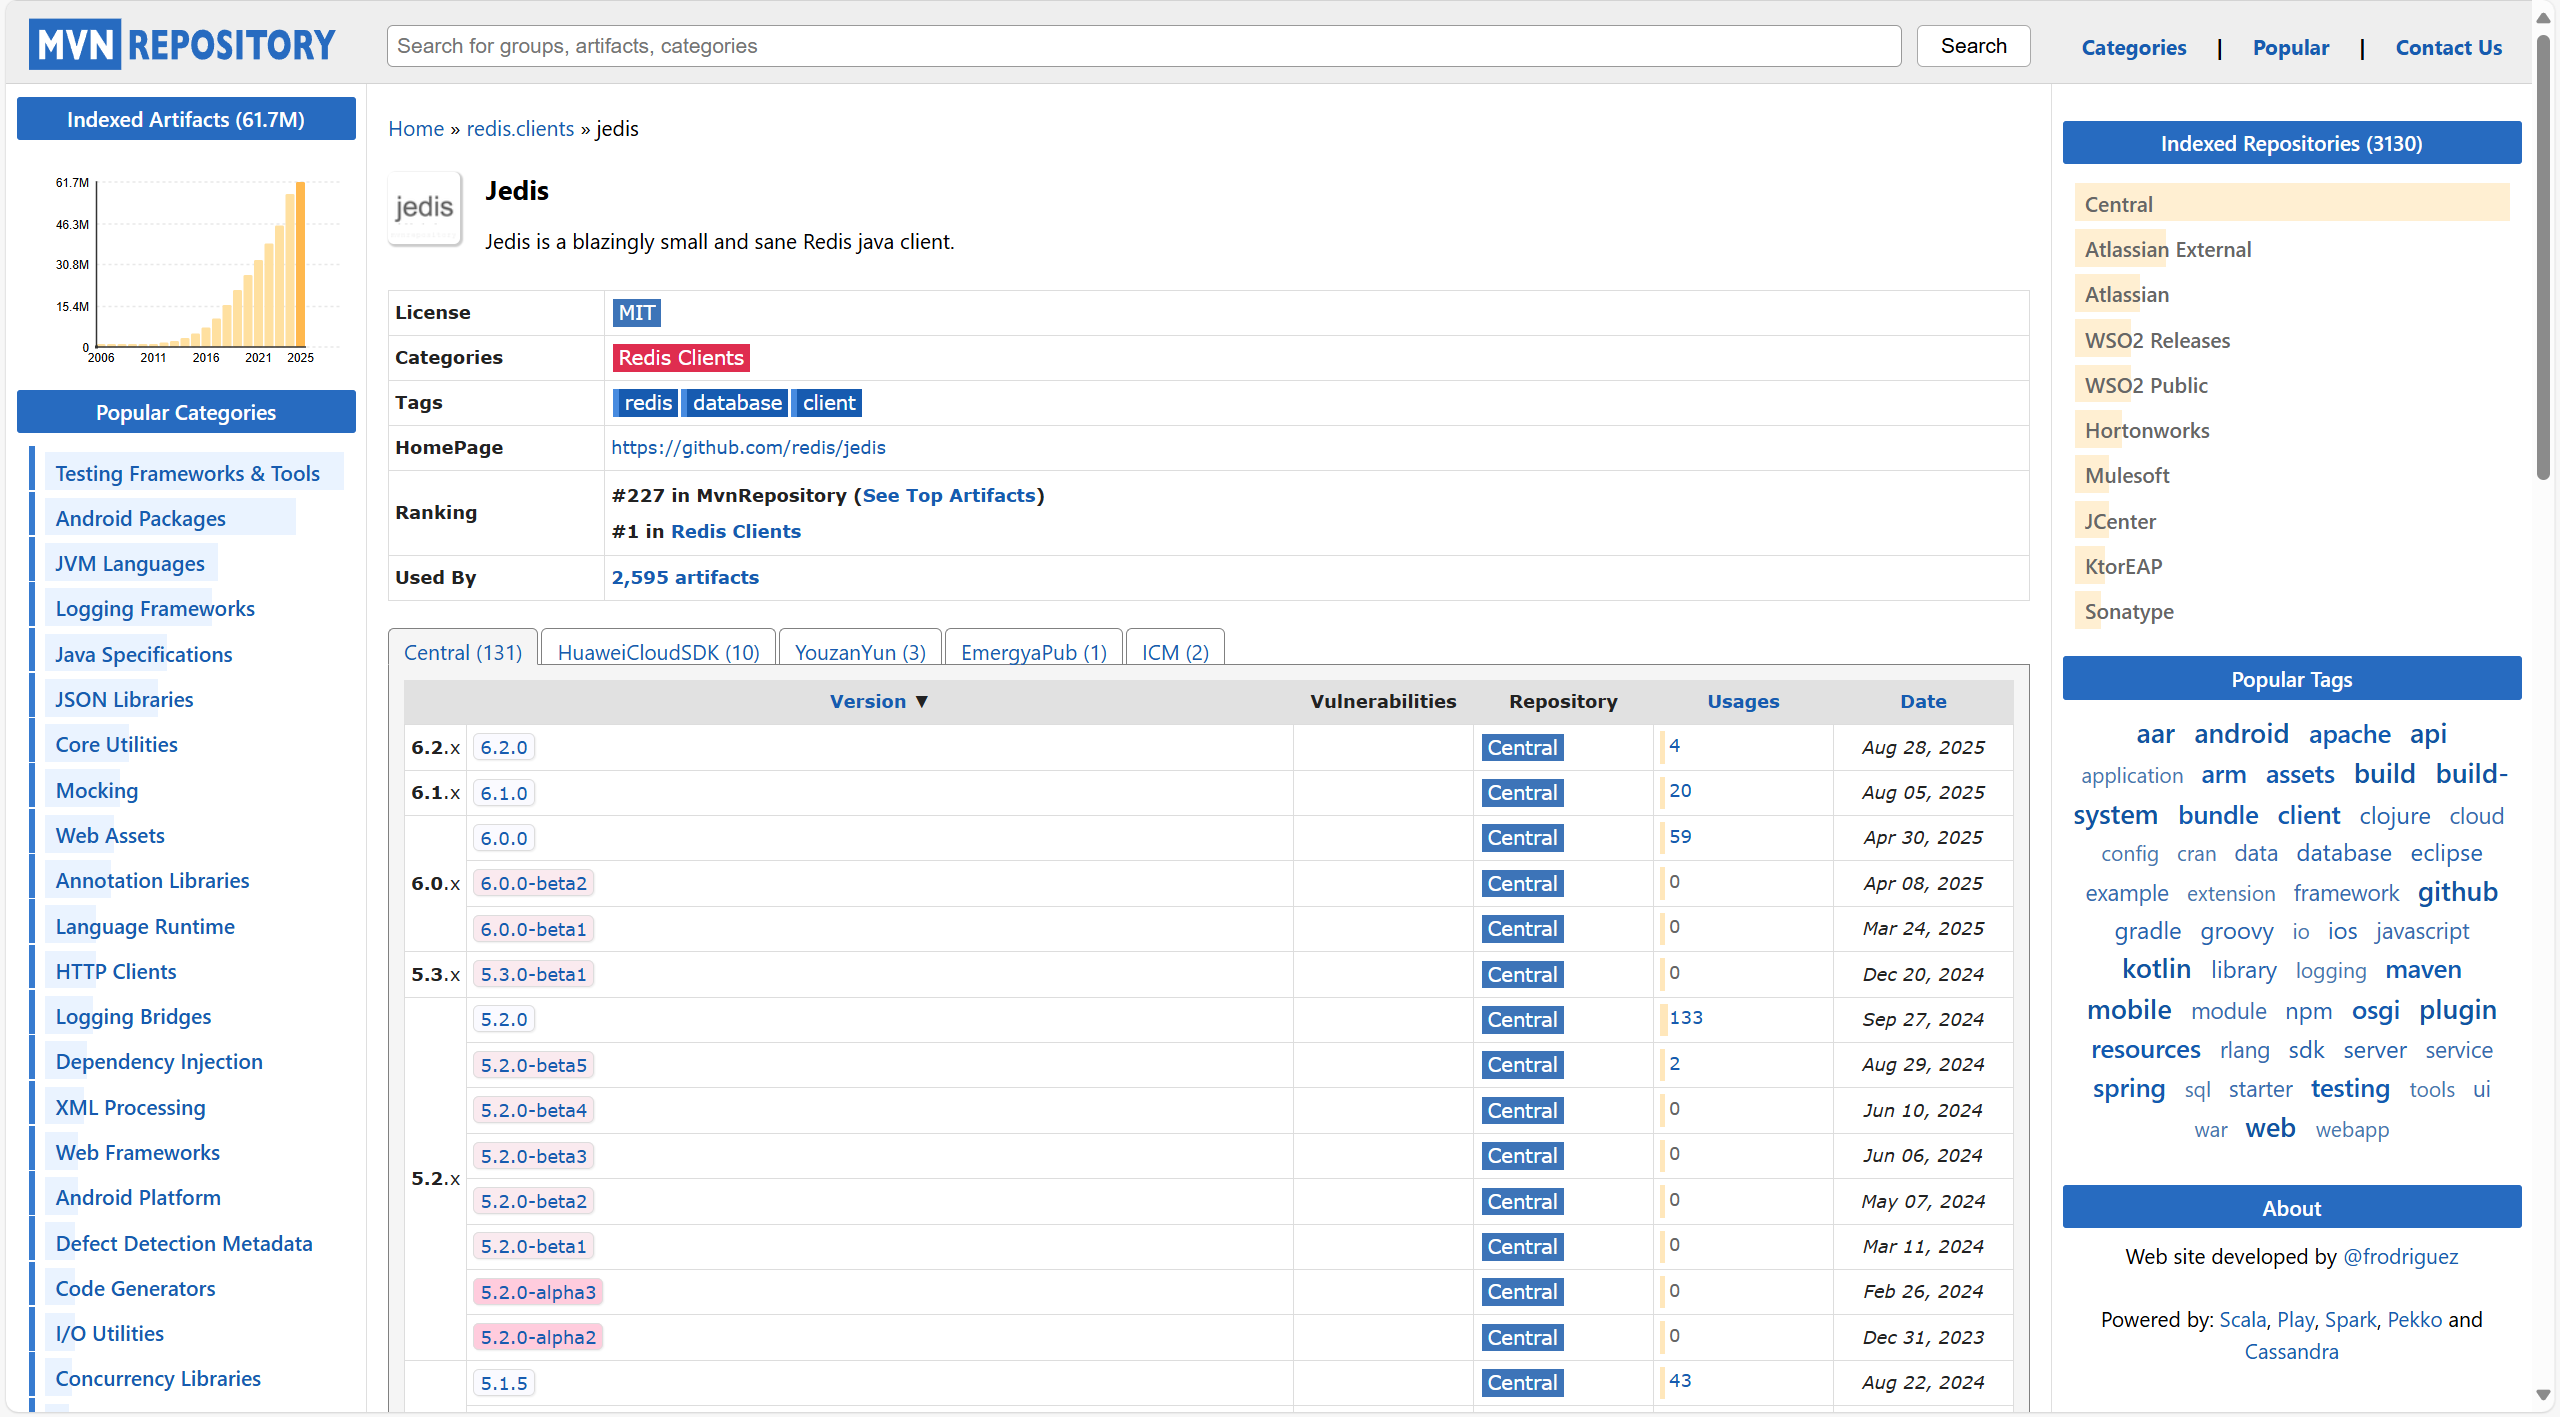This screenshot has width=2560, height=1417.
Task: Open Sonatype repository
Action: click(2128, 612)
